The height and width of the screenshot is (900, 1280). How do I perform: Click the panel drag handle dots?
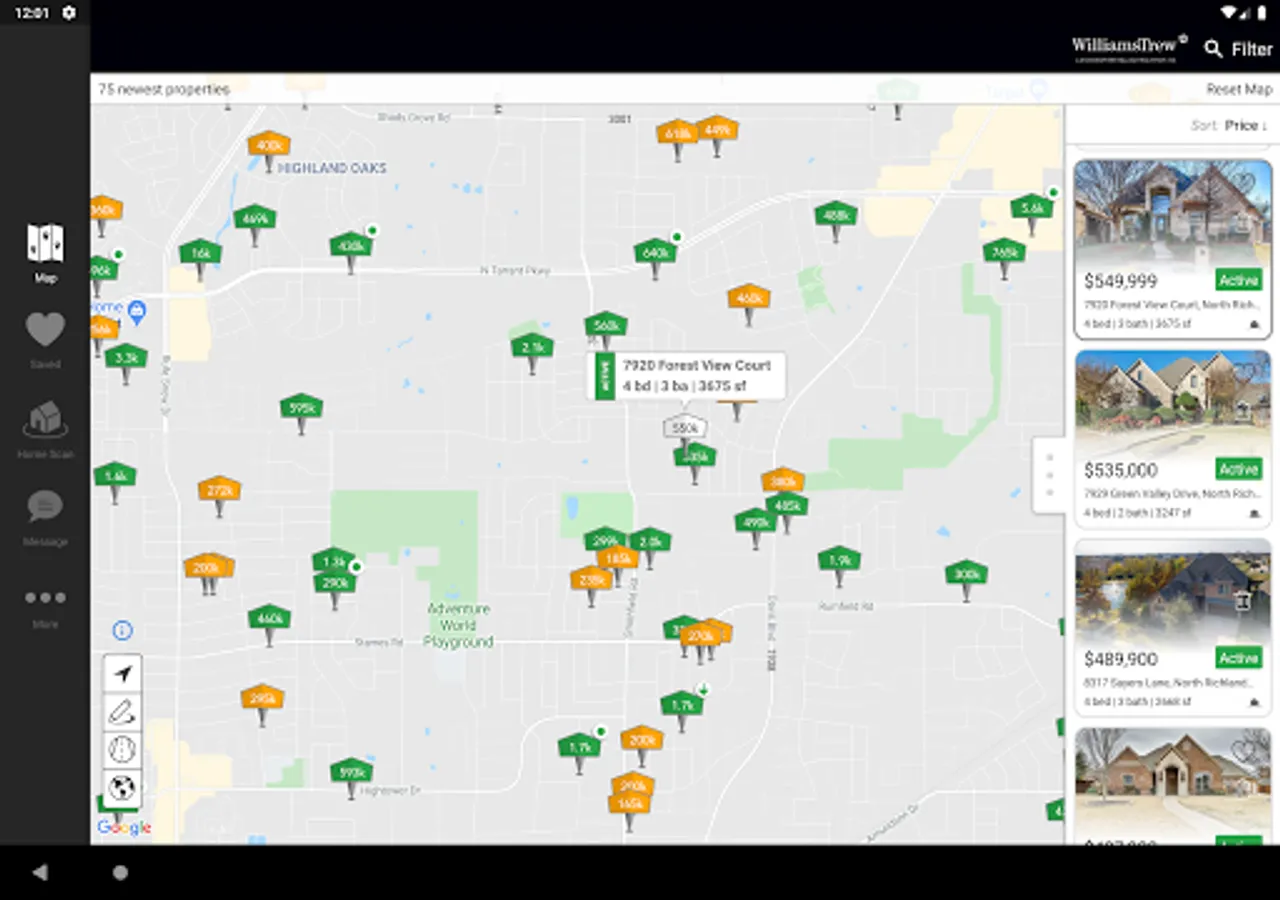coord(1049,475)
